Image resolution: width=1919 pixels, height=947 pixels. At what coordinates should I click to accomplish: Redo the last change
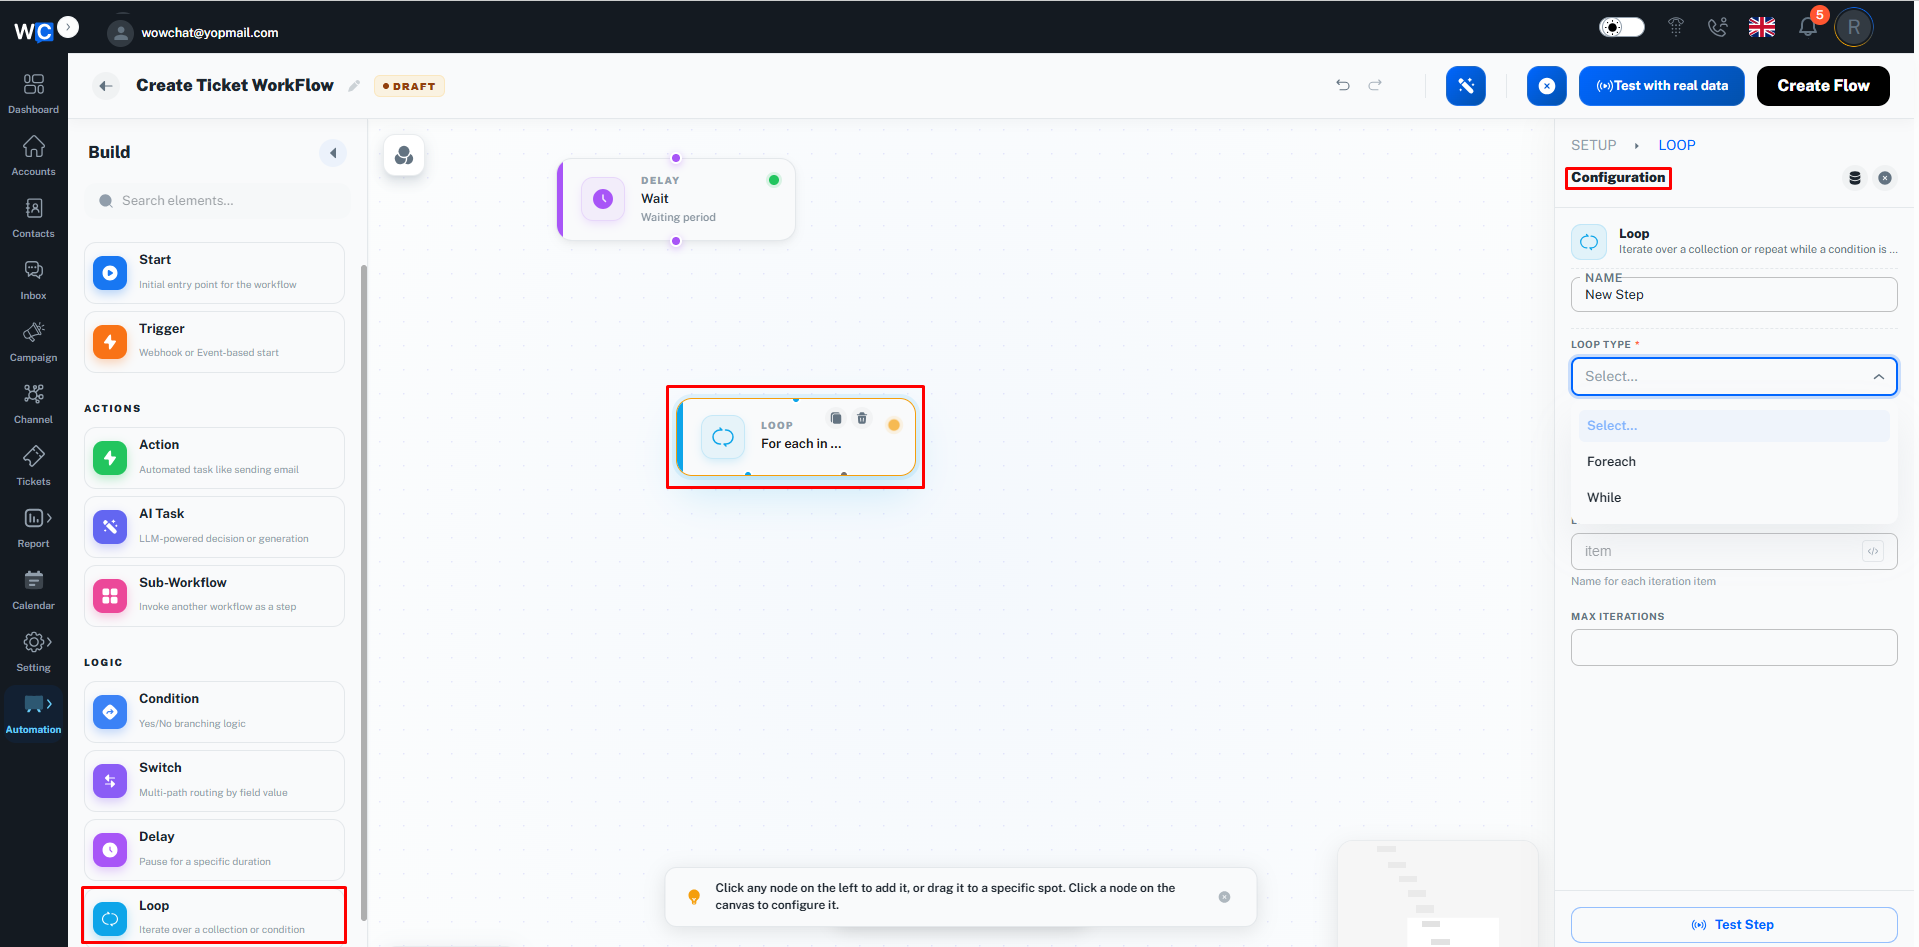click(x=1375, y=85)
